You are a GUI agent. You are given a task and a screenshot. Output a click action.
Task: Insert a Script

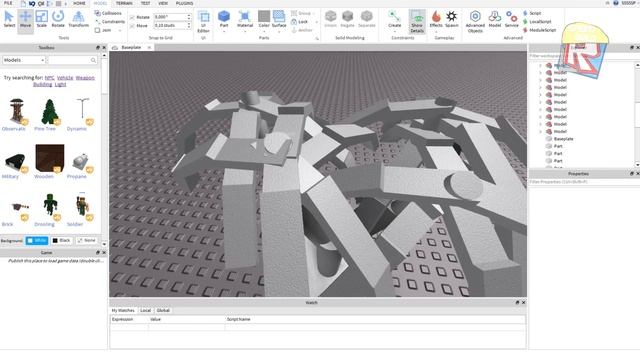532,13
